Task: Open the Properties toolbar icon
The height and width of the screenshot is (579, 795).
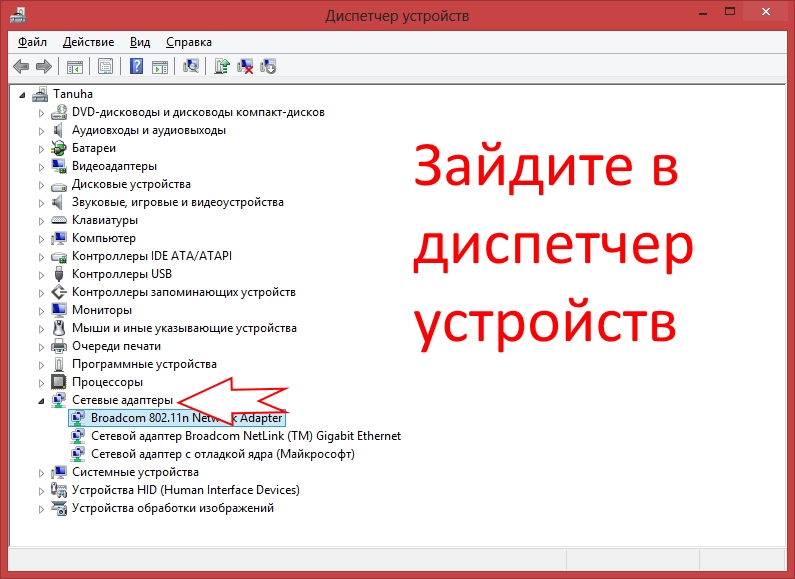Action: tap(105, 66)
